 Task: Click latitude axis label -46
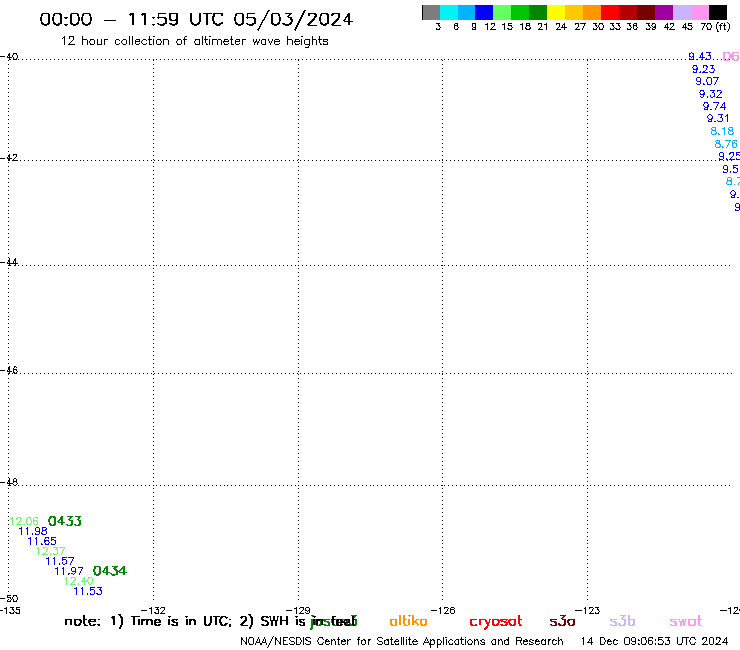[9, 371]
